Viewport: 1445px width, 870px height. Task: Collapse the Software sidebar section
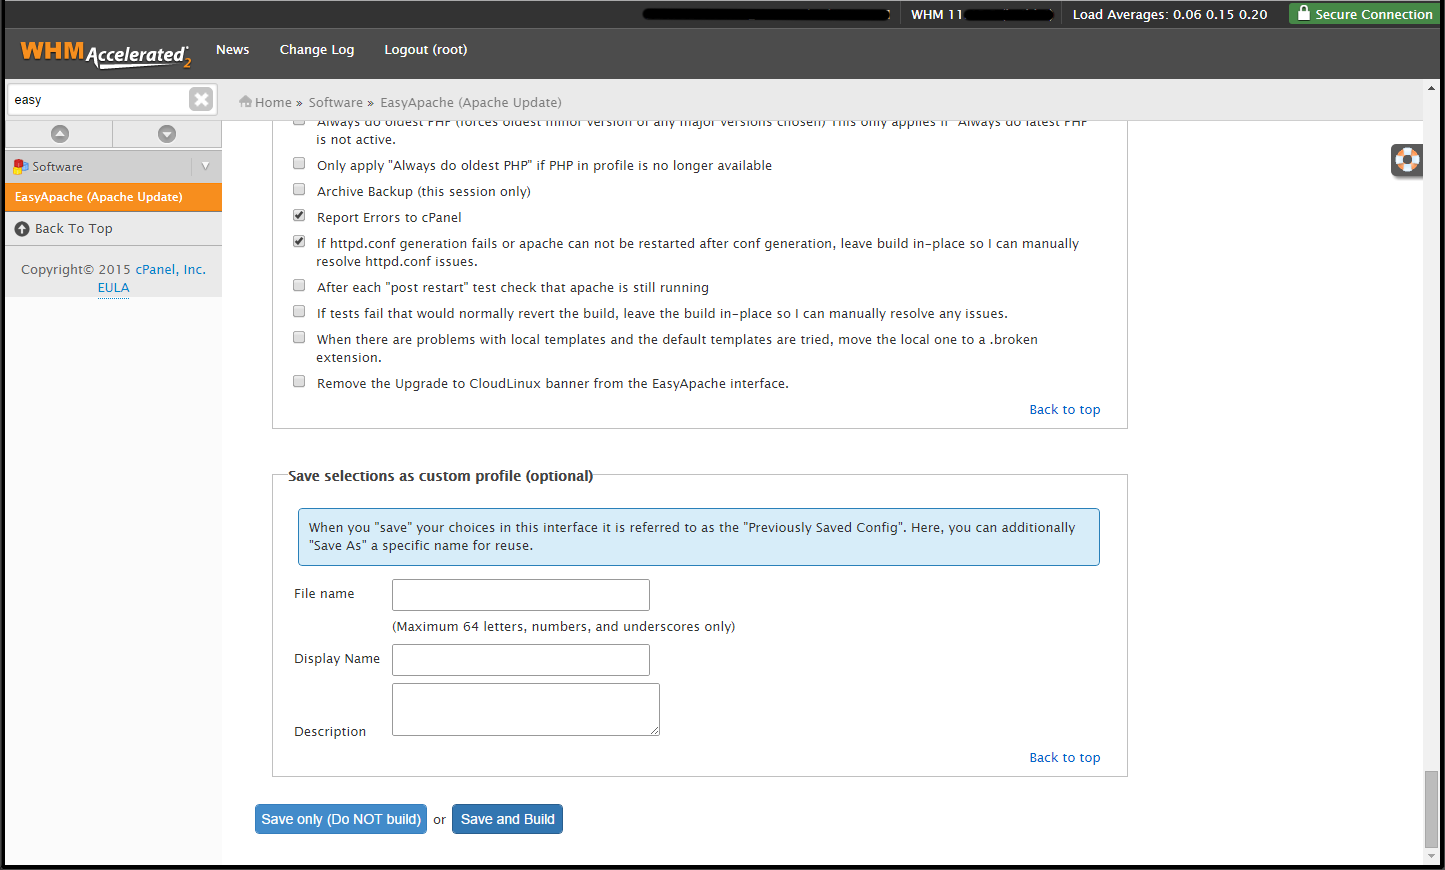coord(205,166)
